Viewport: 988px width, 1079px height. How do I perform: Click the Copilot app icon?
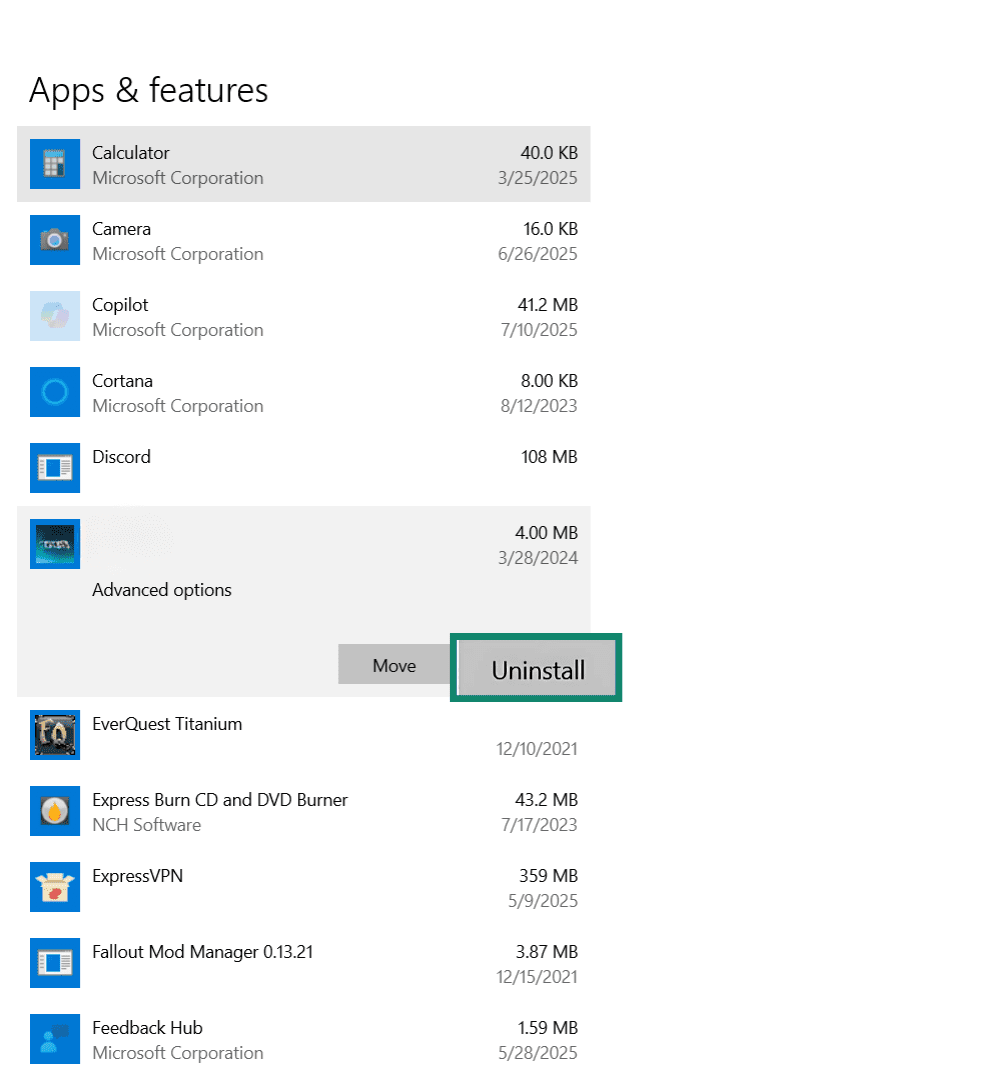pyautogui.click(x=54, y=316)
